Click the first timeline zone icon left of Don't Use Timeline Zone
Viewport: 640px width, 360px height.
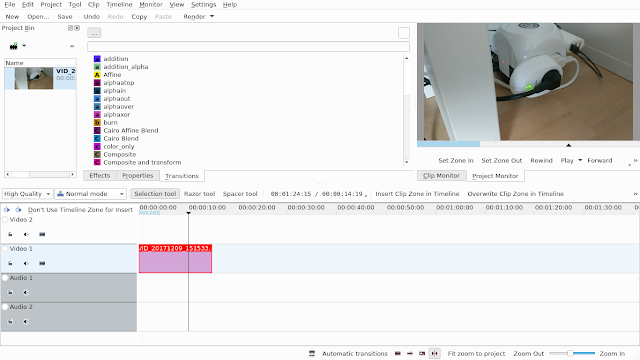7,209
